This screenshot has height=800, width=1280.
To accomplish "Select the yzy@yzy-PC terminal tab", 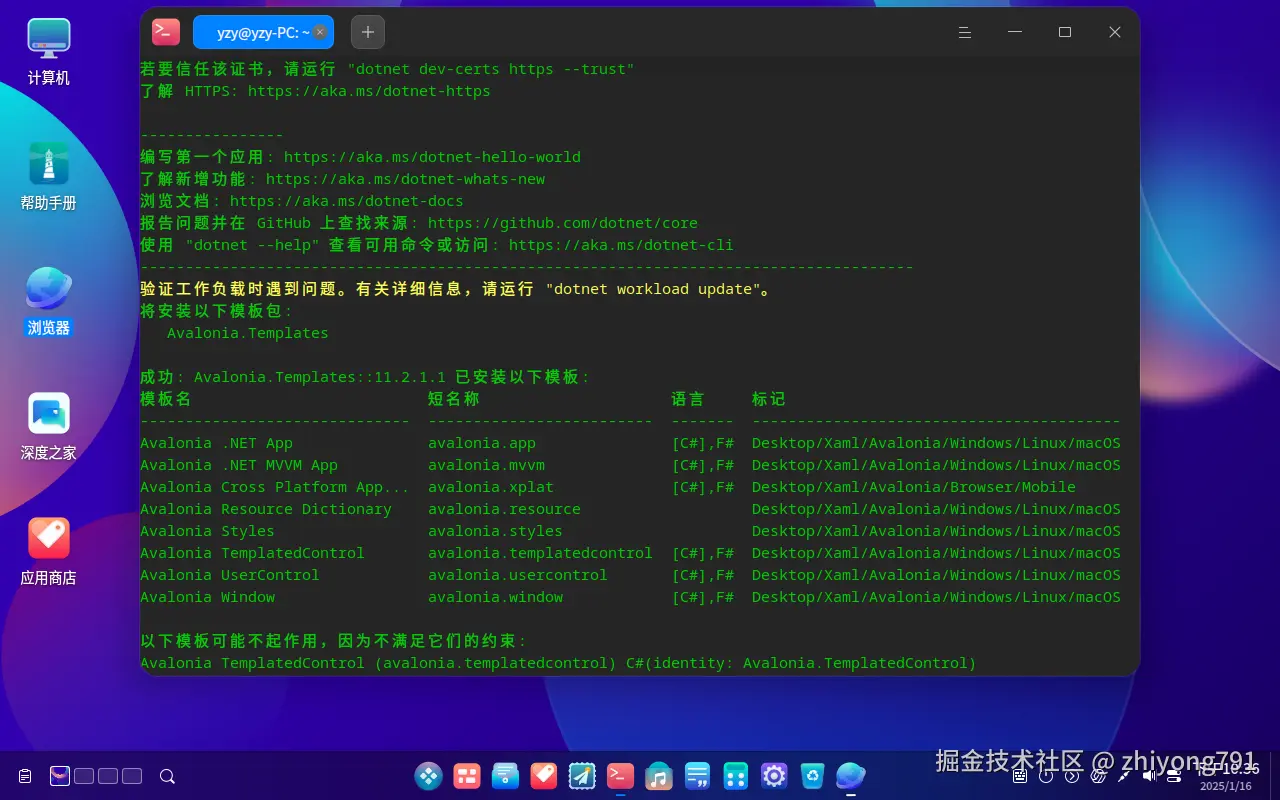I will (263, 32).
